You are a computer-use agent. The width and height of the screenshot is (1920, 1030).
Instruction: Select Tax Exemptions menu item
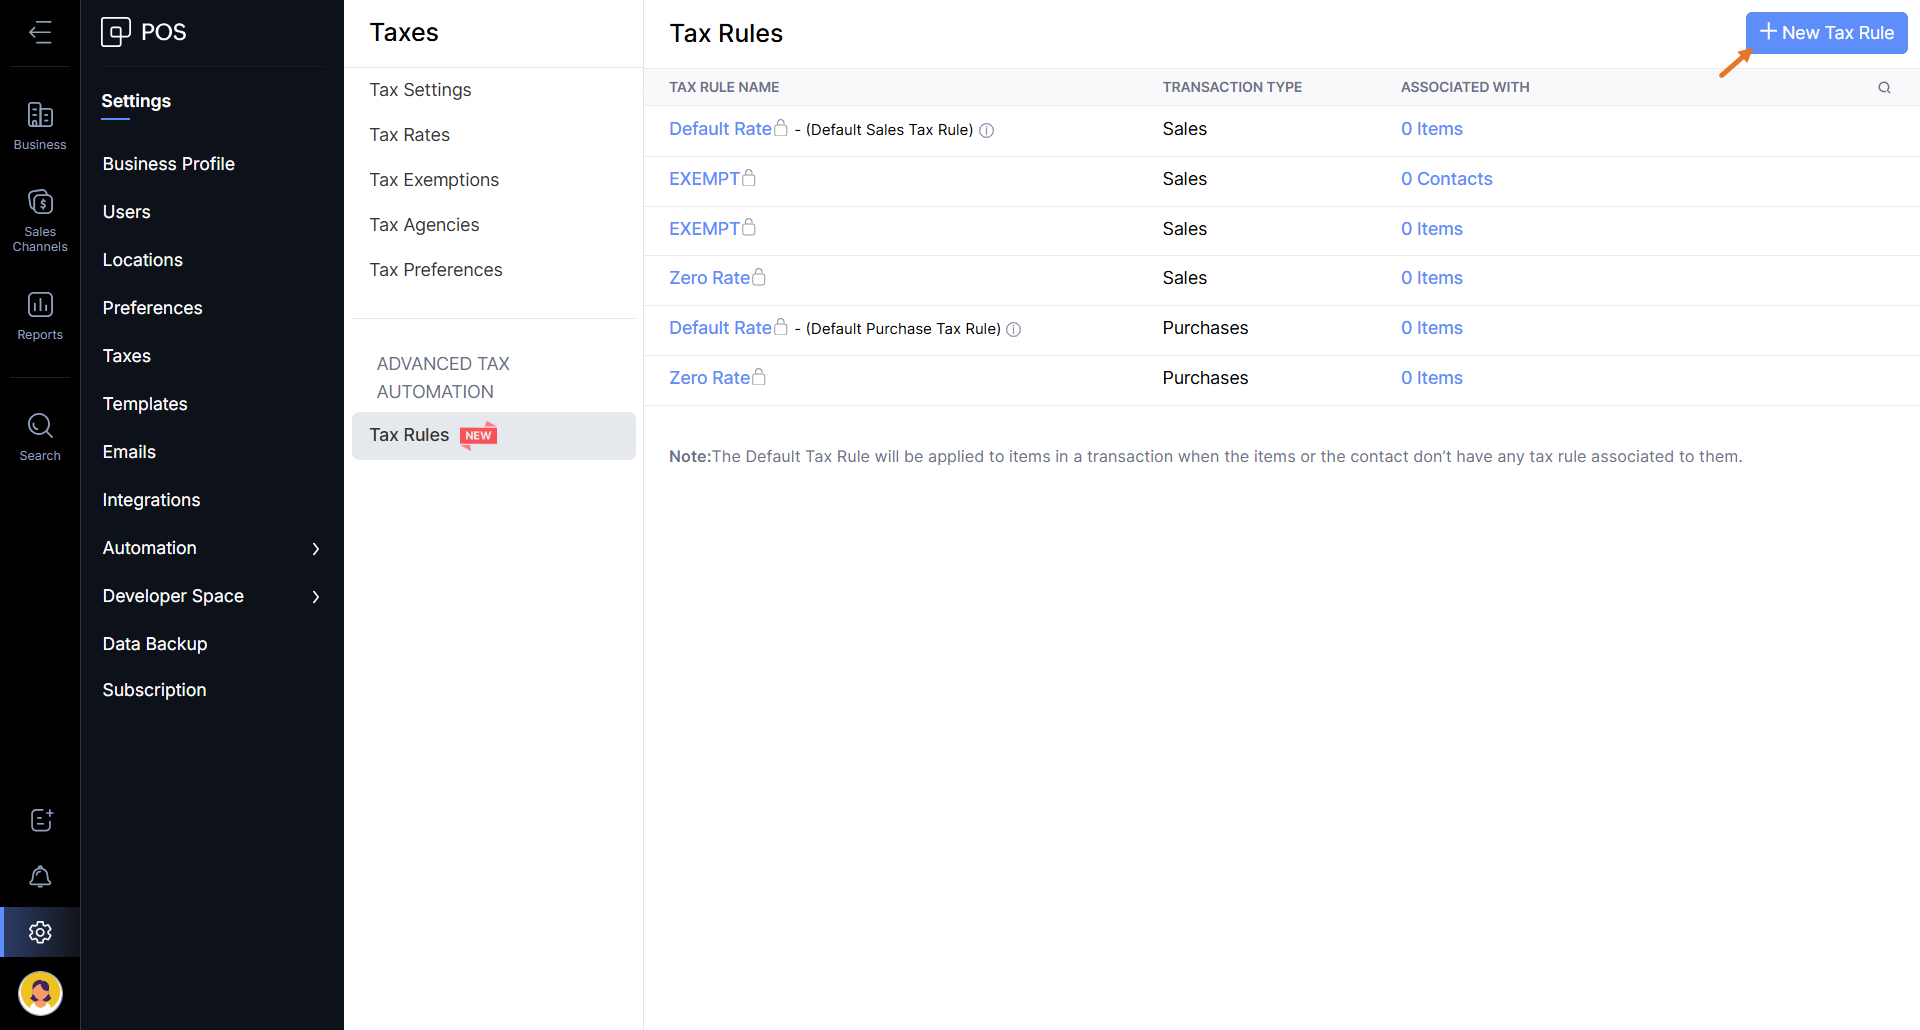(434, 180)
